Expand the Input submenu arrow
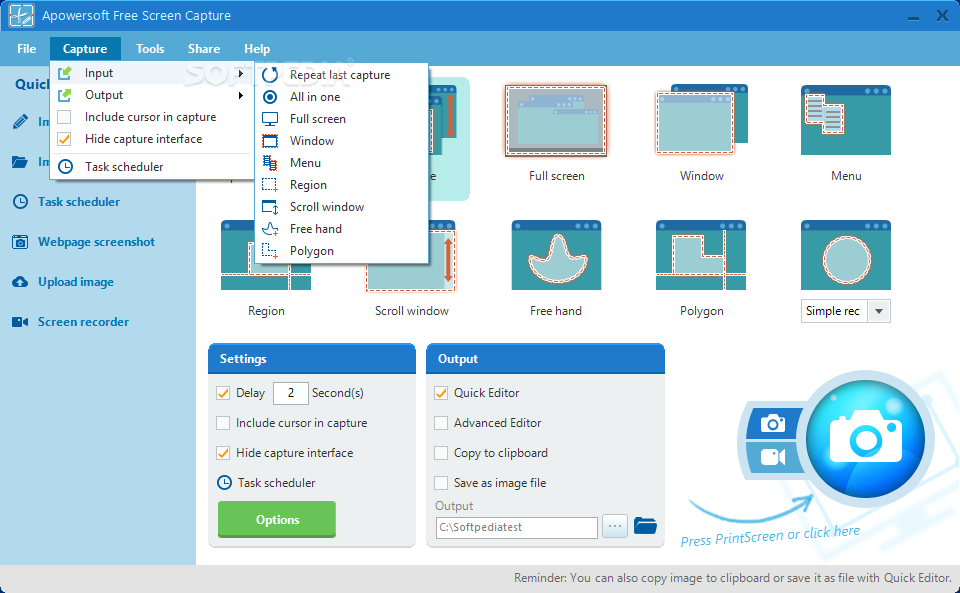960x593 pixels. click(241, 73)
